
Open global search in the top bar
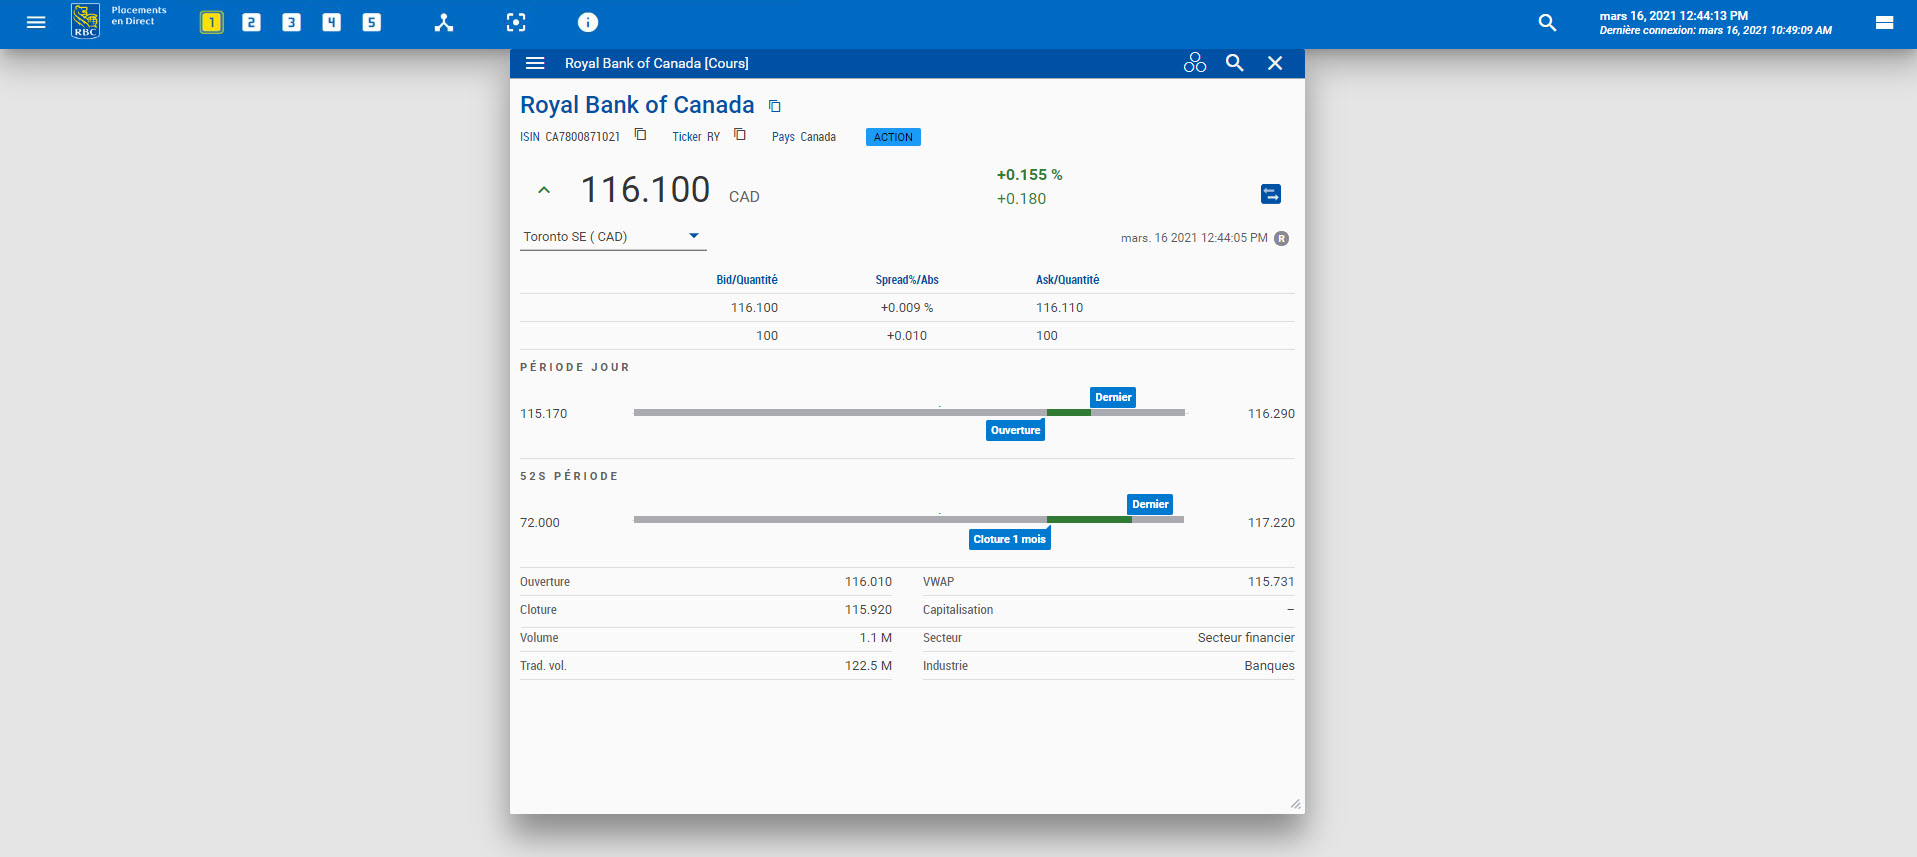tap(1547, 22)
